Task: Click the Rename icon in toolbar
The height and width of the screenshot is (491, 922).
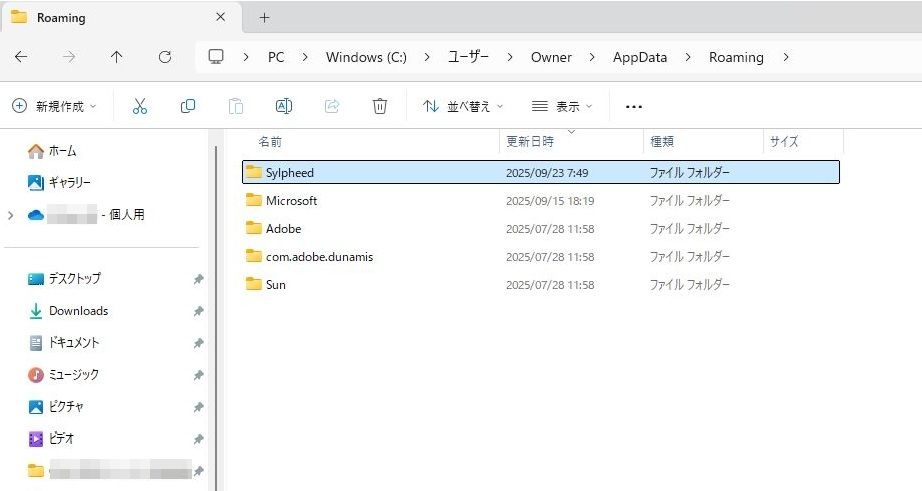Action: (284, 106)
